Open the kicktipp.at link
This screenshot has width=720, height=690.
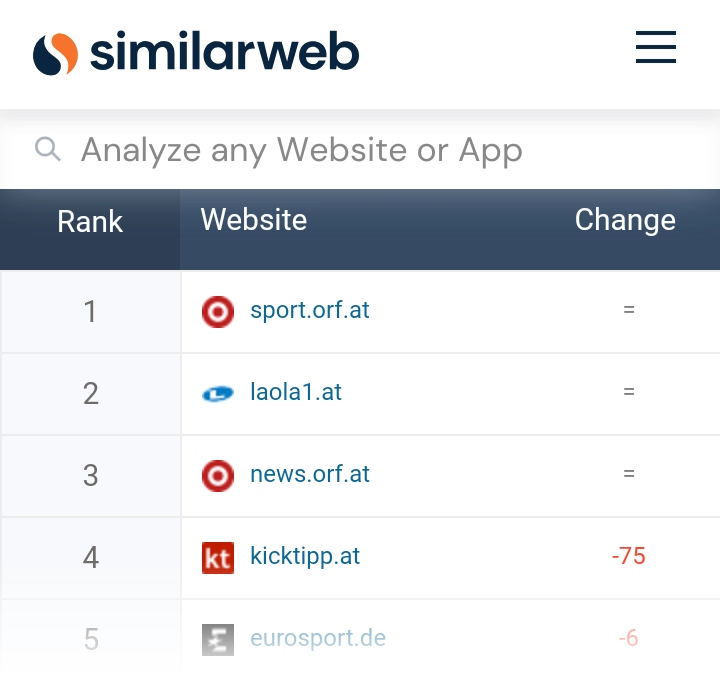pos(305,556)
